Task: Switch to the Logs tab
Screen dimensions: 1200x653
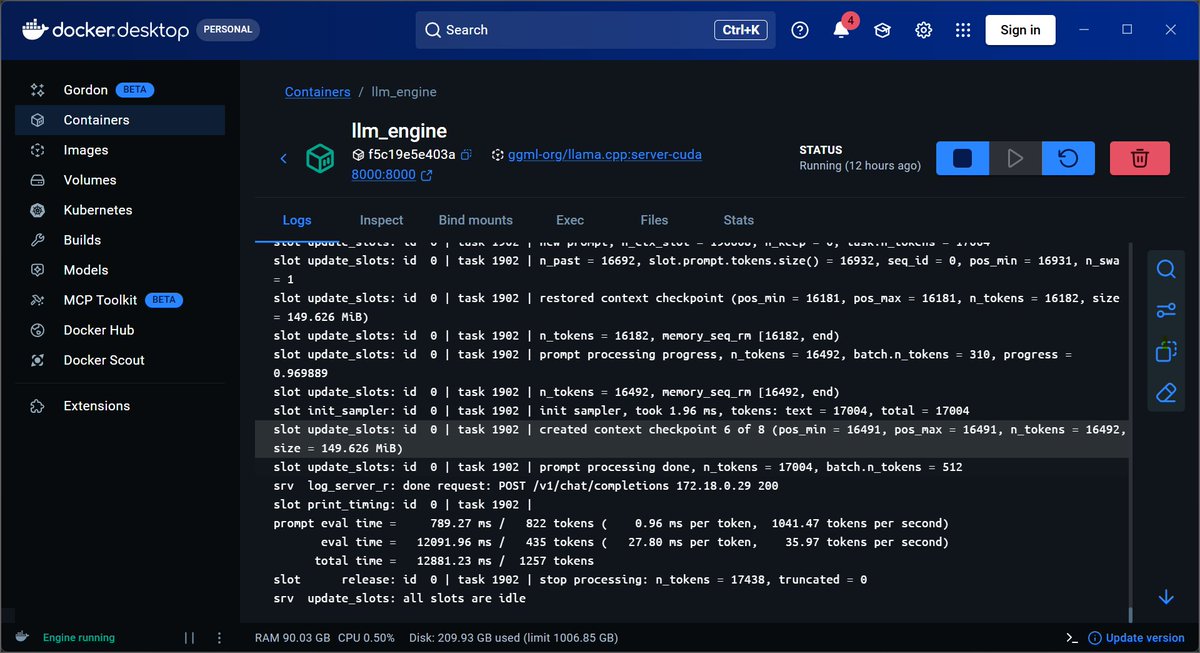Action: [297, 220]
